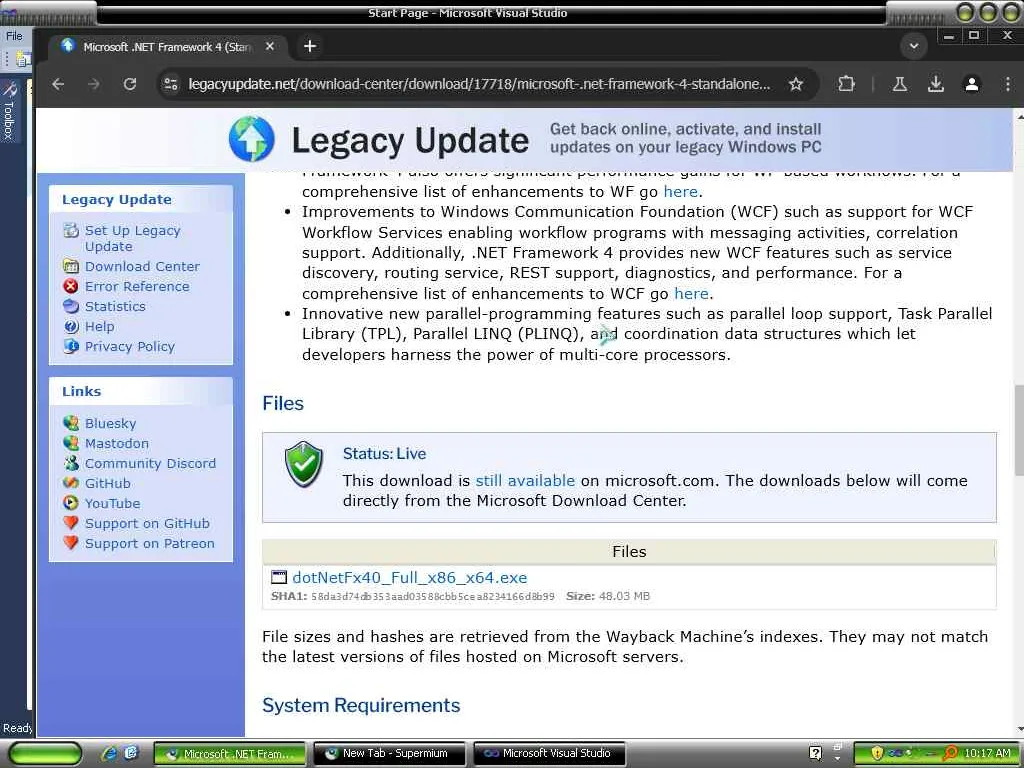Image resolution: width=1024 pixels, height=768 pixels.
Task: Launch Internet Explorer from quick launch
Action: point(109,754)
